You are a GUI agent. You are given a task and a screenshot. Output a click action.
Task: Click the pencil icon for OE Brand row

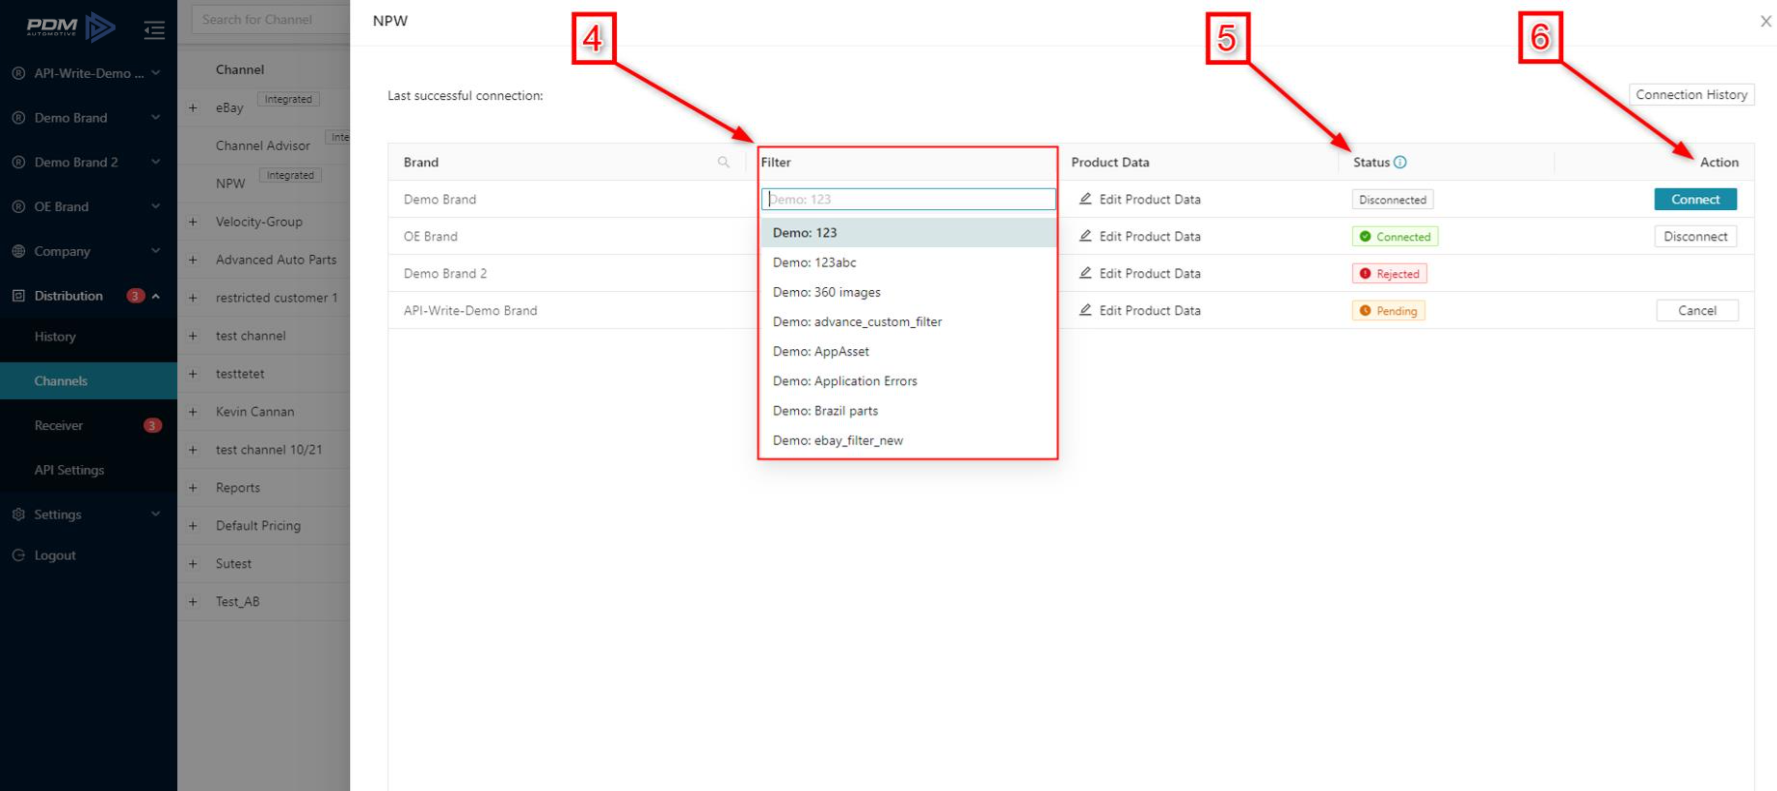point(1085,236)
